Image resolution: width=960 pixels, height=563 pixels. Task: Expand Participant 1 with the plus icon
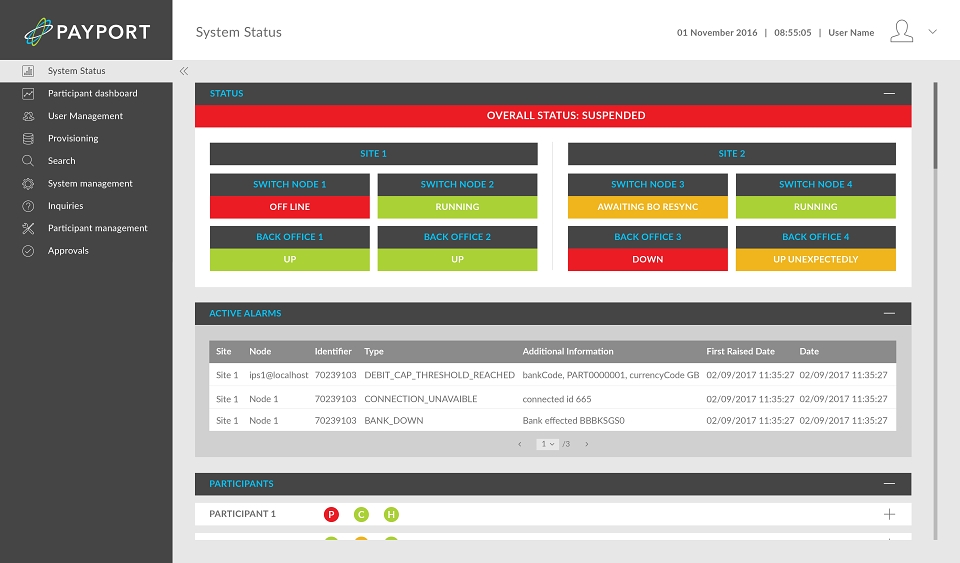pos(889,515)
